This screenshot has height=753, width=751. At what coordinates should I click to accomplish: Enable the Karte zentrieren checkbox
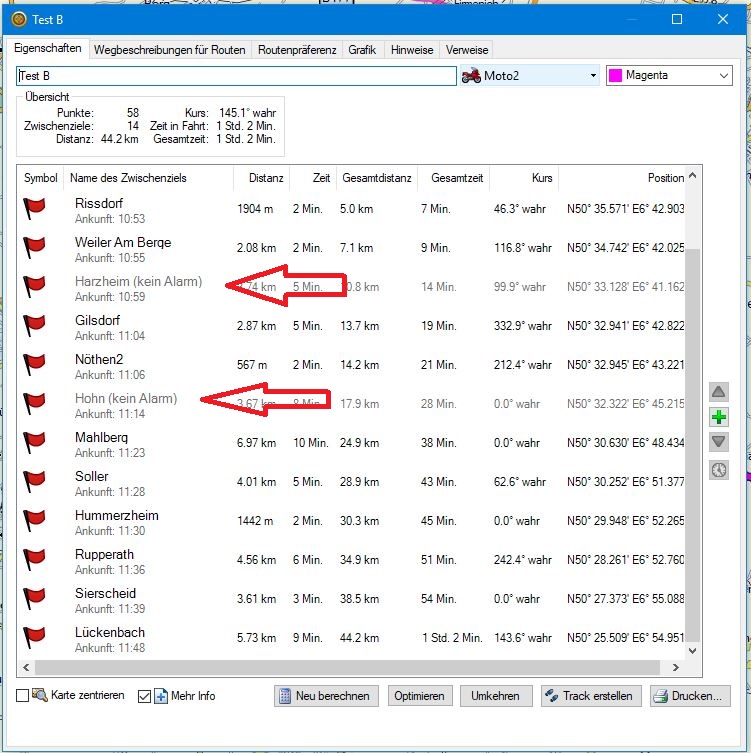[23, 696]
